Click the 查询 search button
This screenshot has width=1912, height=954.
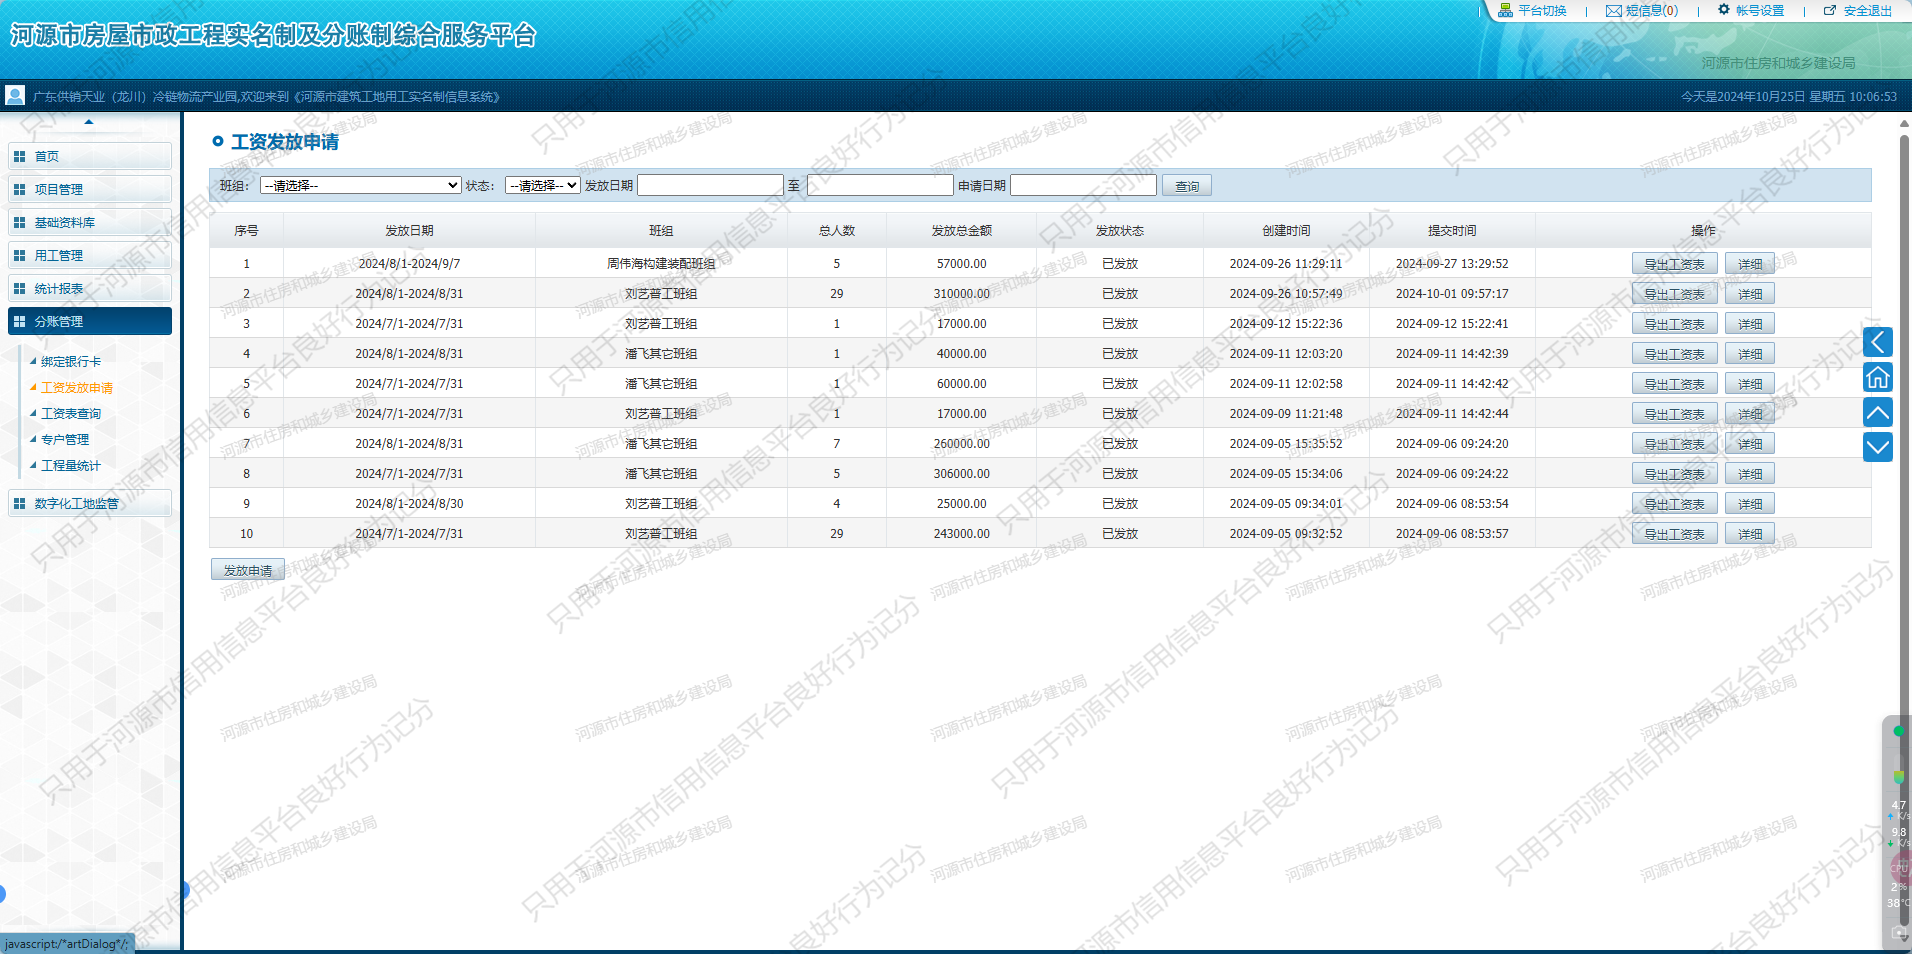[1187, 186]
